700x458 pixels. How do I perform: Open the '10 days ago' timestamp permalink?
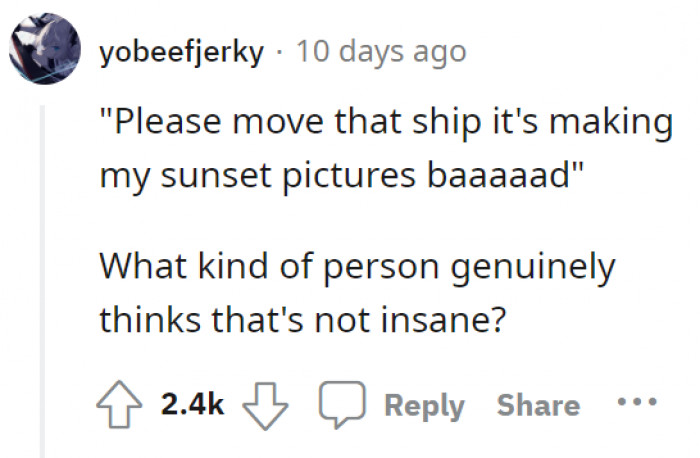click(x=382, y=51)
